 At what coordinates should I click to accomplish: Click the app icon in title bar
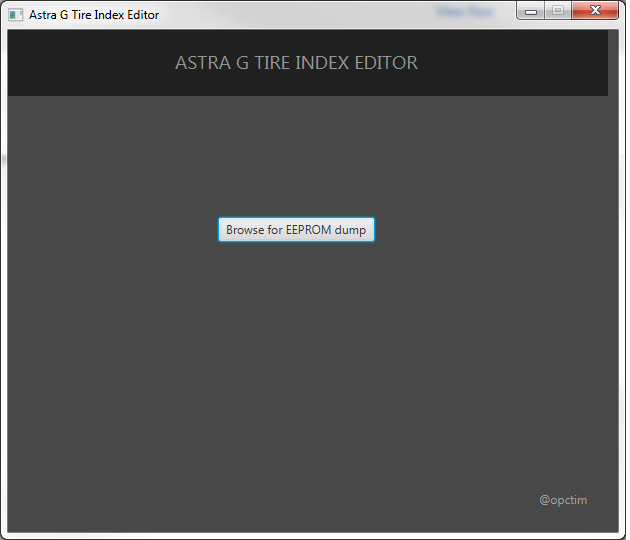(15, 15)
